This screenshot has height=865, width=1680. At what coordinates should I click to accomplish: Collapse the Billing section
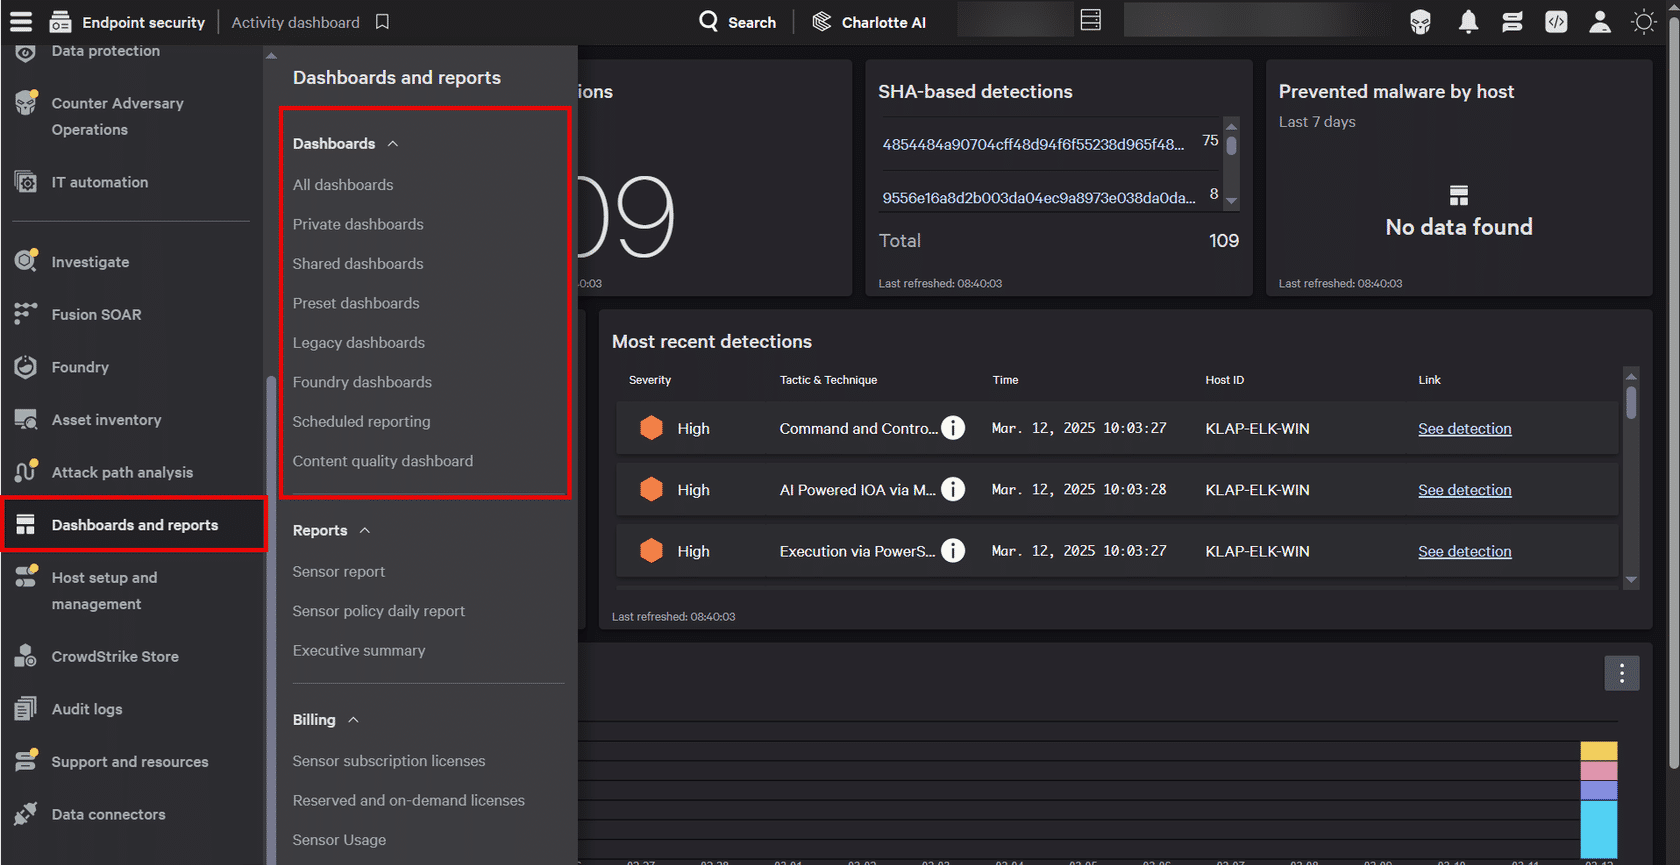pos(353,720)
